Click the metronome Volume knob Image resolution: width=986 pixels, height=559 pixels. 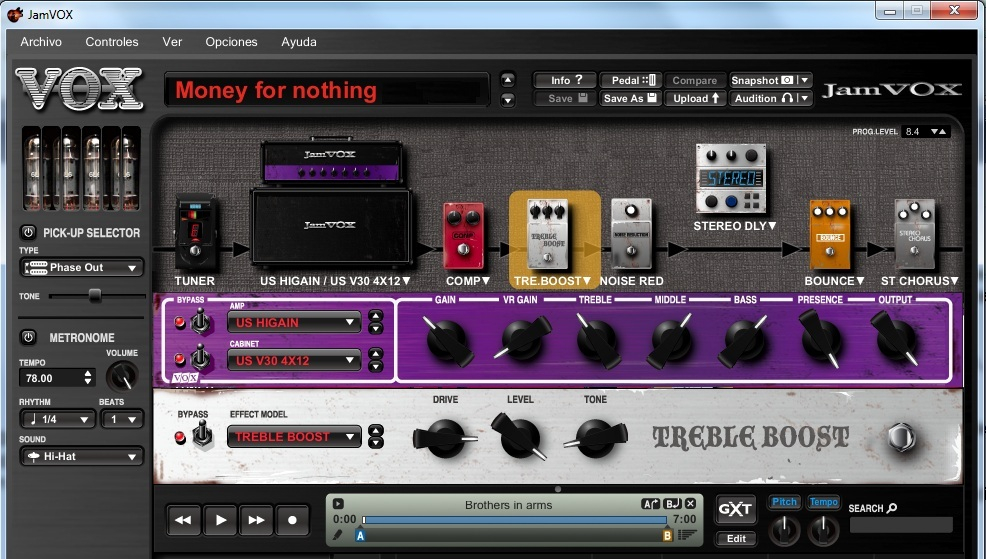[122, 377]
